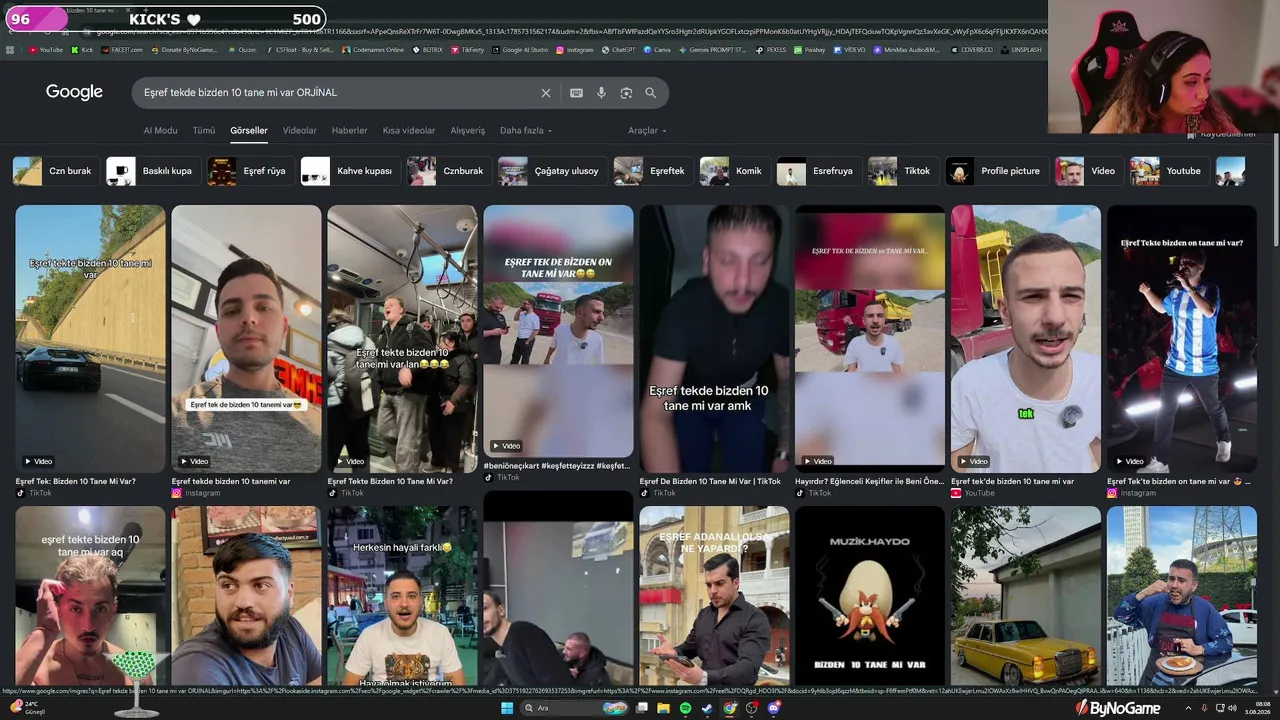Apply the Profile picture filter chip
Image resolution: width=1280 pixels, height=720 pixels.
tap(997, 171)
